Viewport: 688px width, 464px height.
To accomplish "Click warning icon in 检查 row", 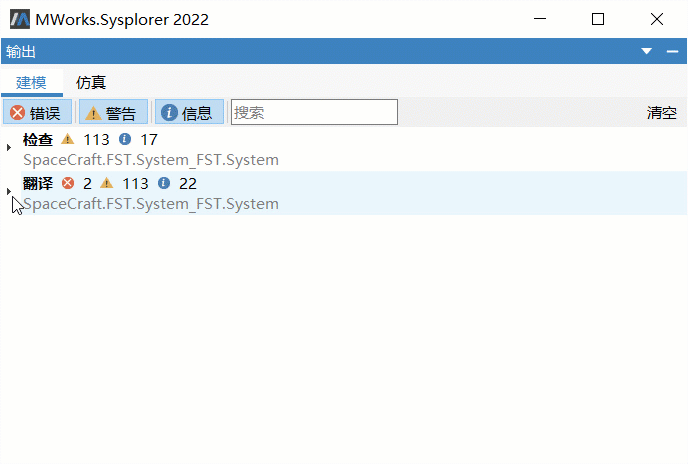I will (68, 140).
